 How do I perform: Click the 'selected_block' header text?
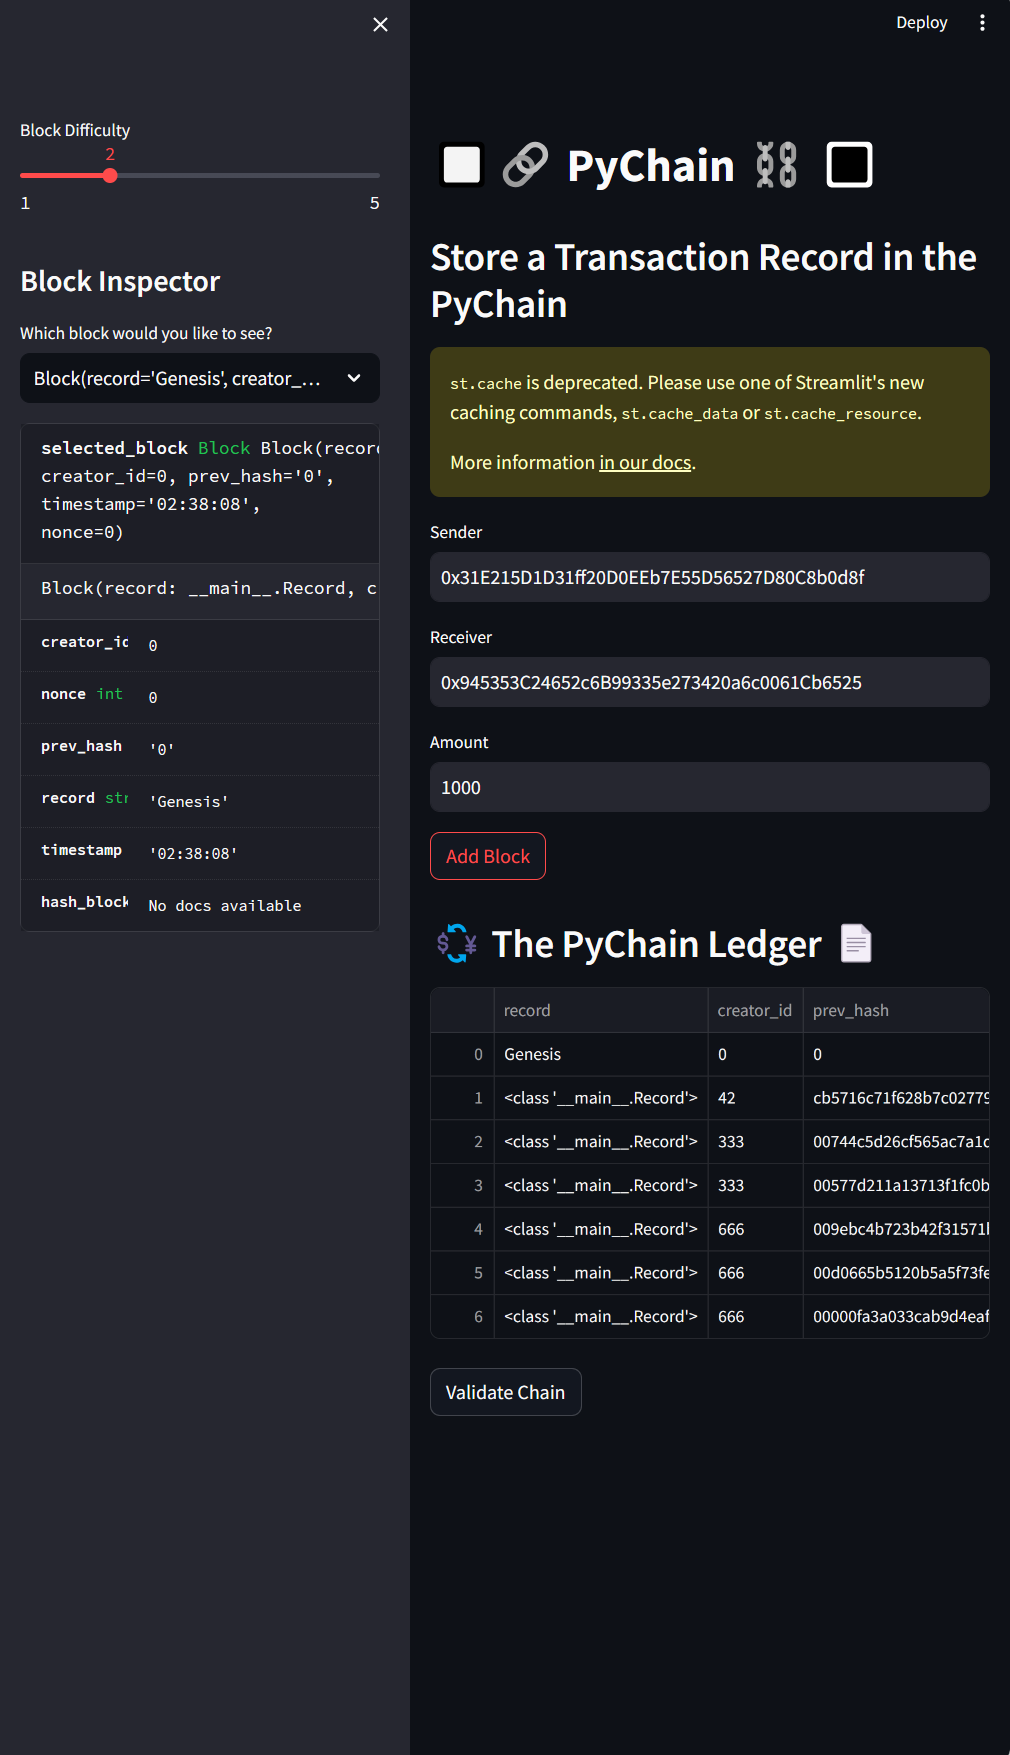pyautogui.click(x=114, y=448)
